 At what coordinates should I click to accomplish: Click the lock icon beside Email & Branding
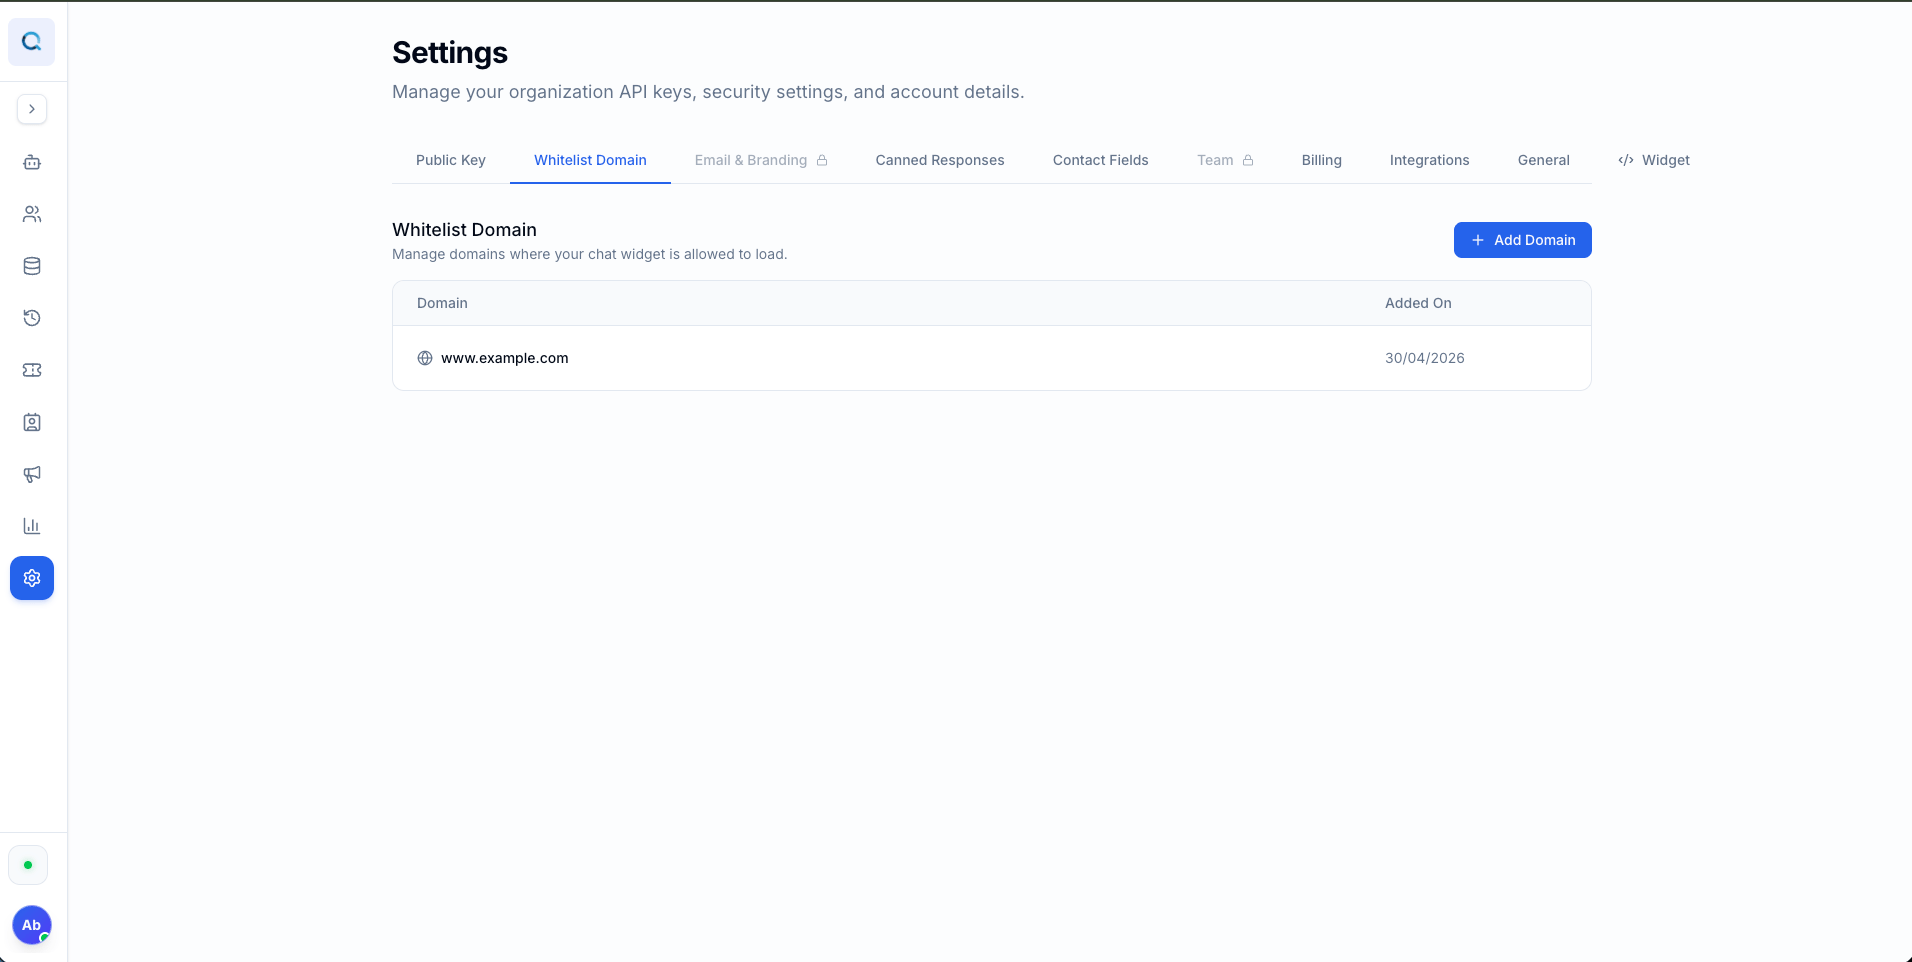click(822, 160)
